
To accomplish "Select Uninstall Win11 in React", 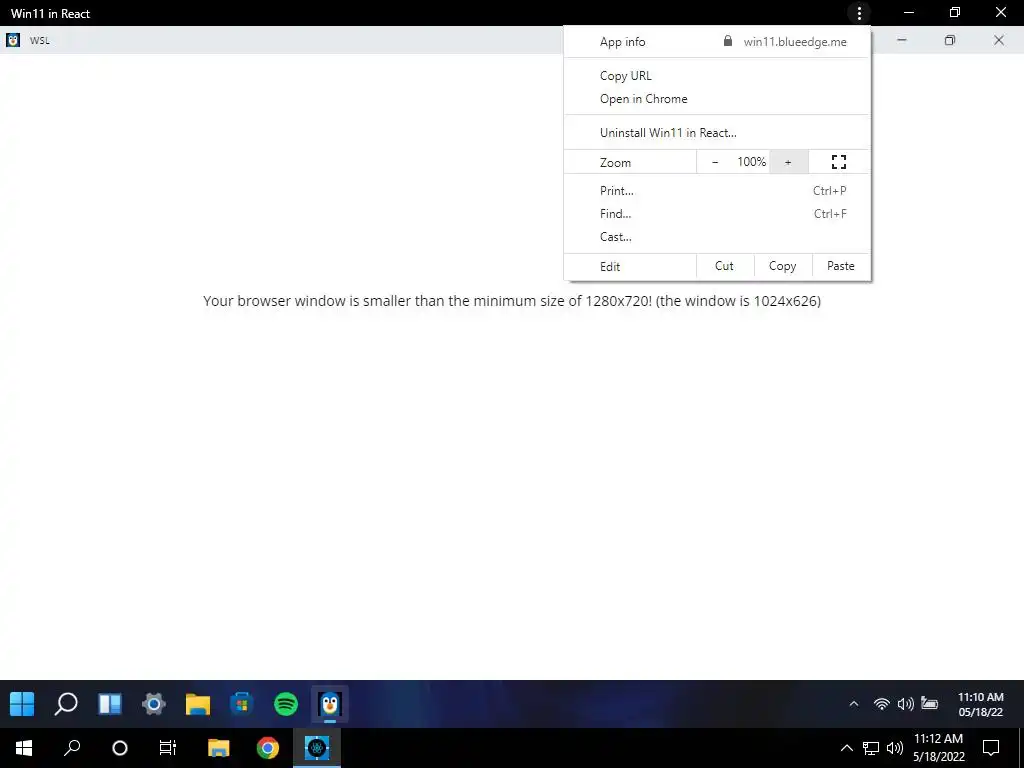I will [x=717, y=133].
